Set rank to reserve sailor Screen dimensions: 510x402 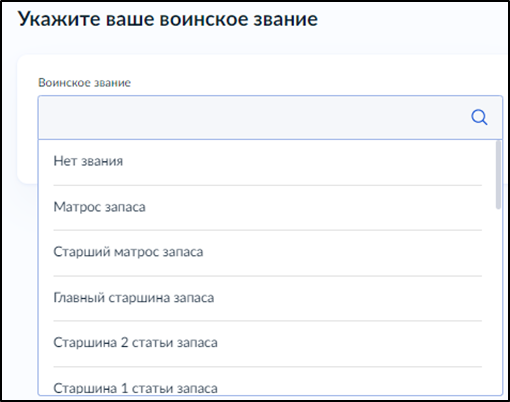(x=268, y=207)
